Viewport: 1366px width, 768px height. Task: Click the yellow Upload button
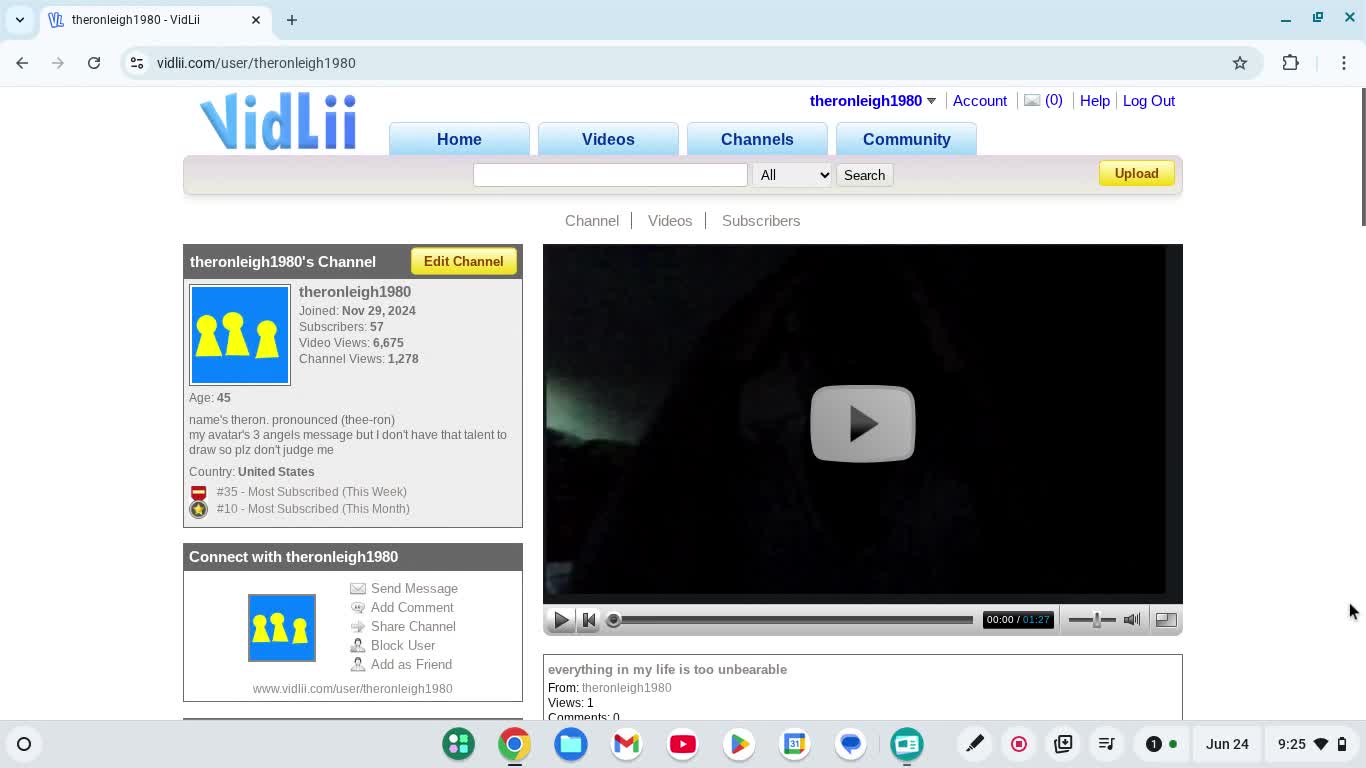(1136, 174)
